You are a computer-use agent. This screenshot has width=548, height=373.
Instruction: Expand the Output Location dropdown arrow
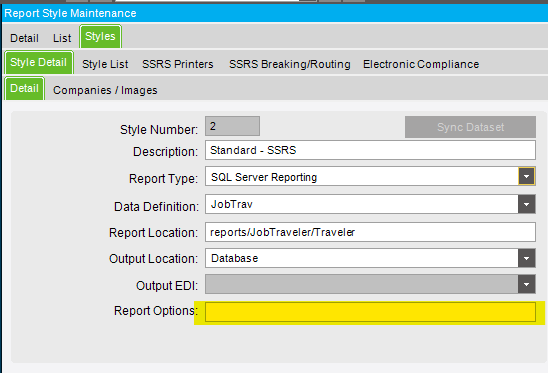point(526,258)
